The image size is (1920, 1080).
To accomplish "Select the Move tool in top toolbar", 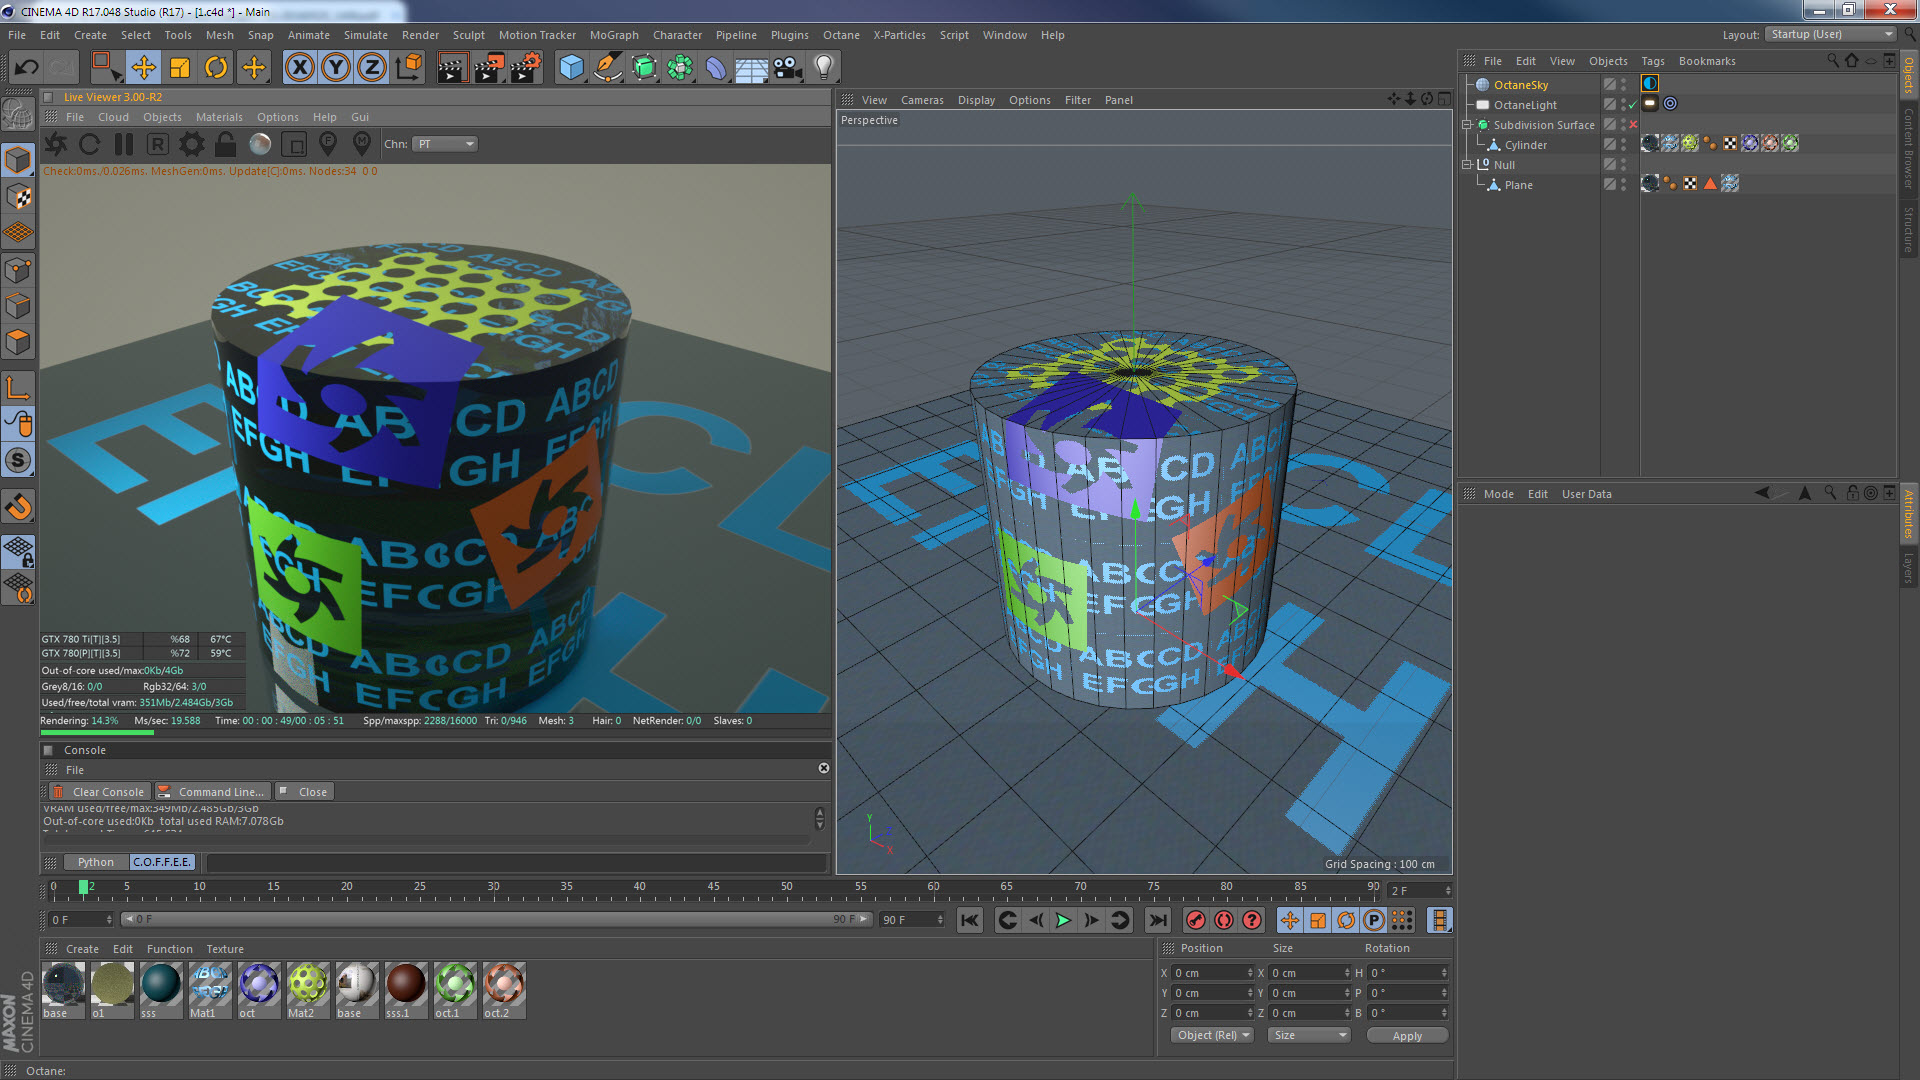I will (x=144, y=67).
